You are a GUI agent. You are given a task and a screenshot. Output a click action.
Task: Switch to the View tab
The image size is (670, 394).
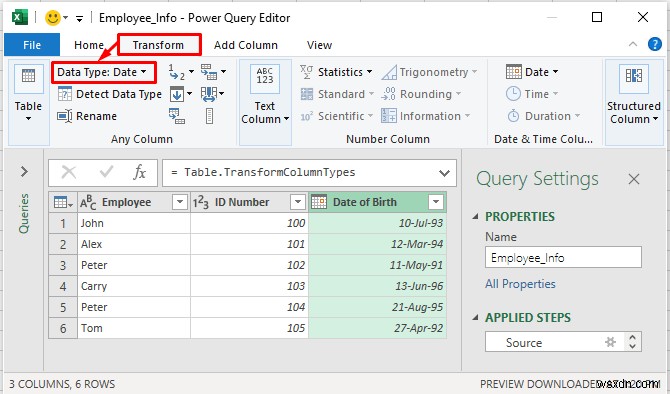[x=319, y=45]
